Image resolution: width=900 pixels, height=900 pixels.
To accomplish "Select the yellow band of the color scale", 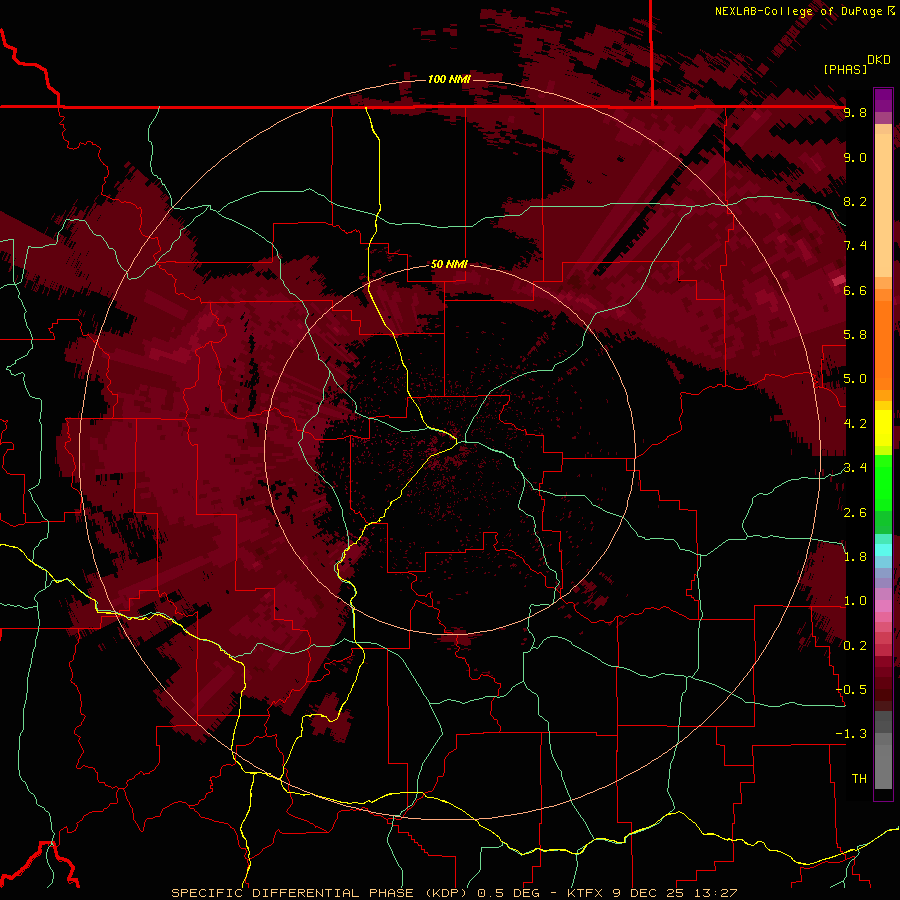I will coord(883,428).
